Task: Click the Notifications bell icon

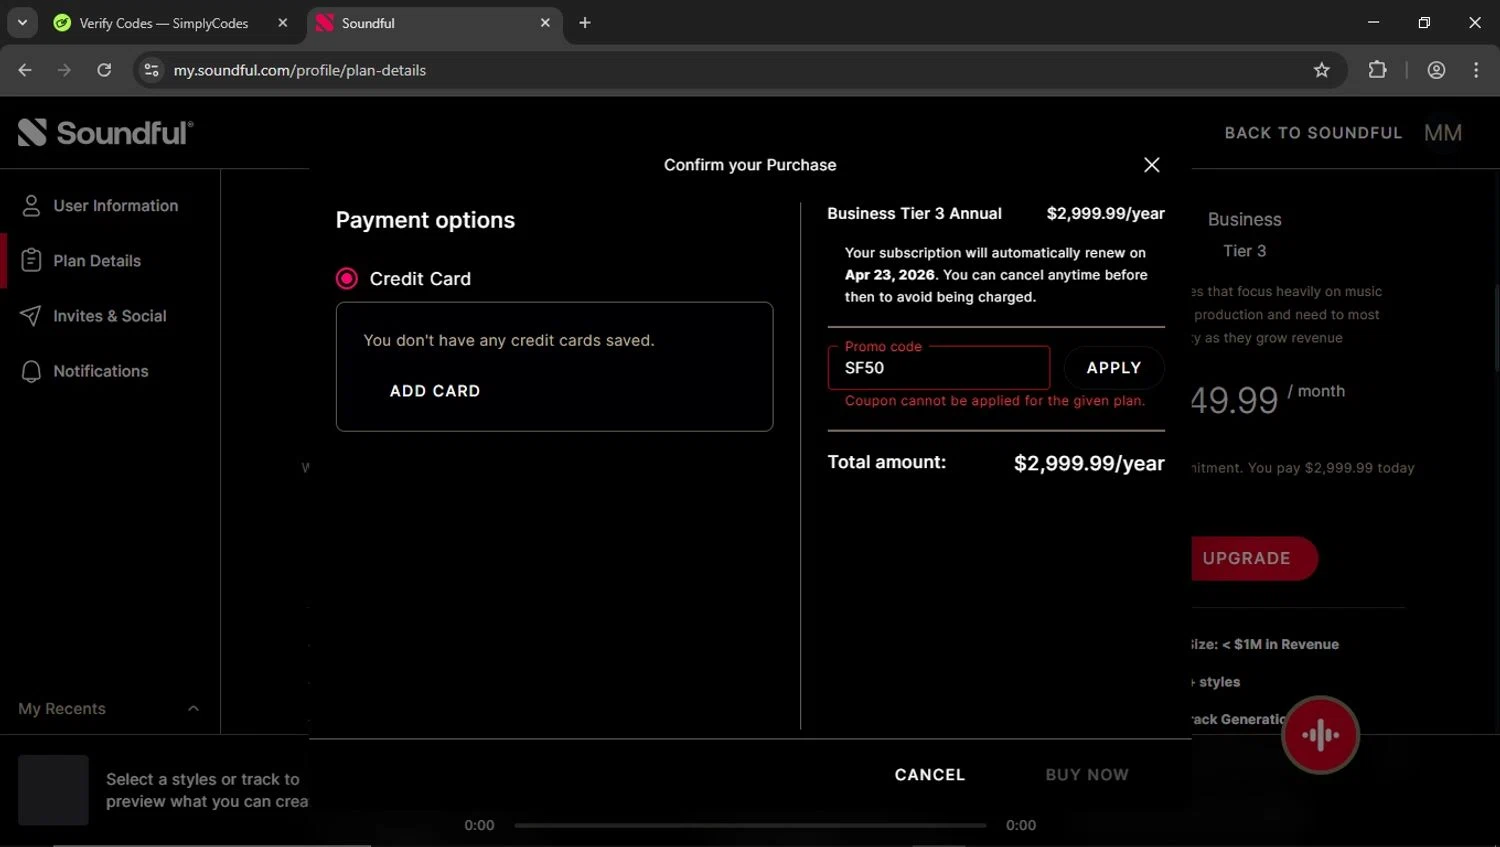Action: coord(31,371)
